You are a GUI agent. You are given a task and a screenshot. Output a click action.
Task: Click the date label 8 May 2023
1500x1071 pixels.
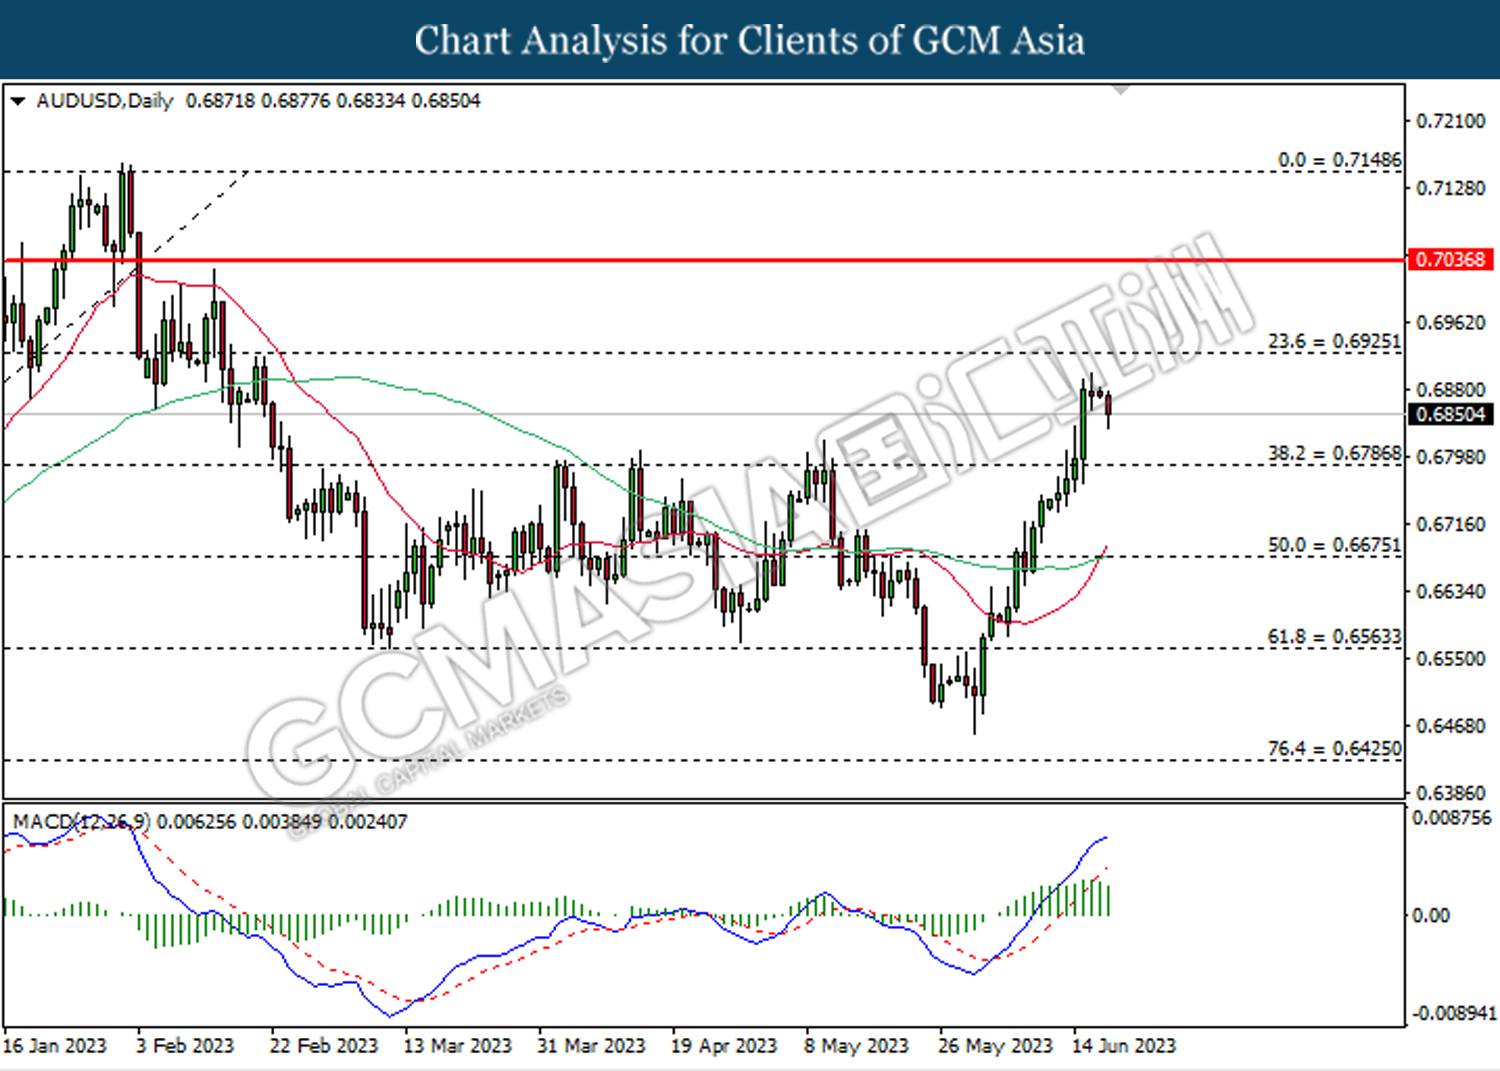tap(857, 1045)
